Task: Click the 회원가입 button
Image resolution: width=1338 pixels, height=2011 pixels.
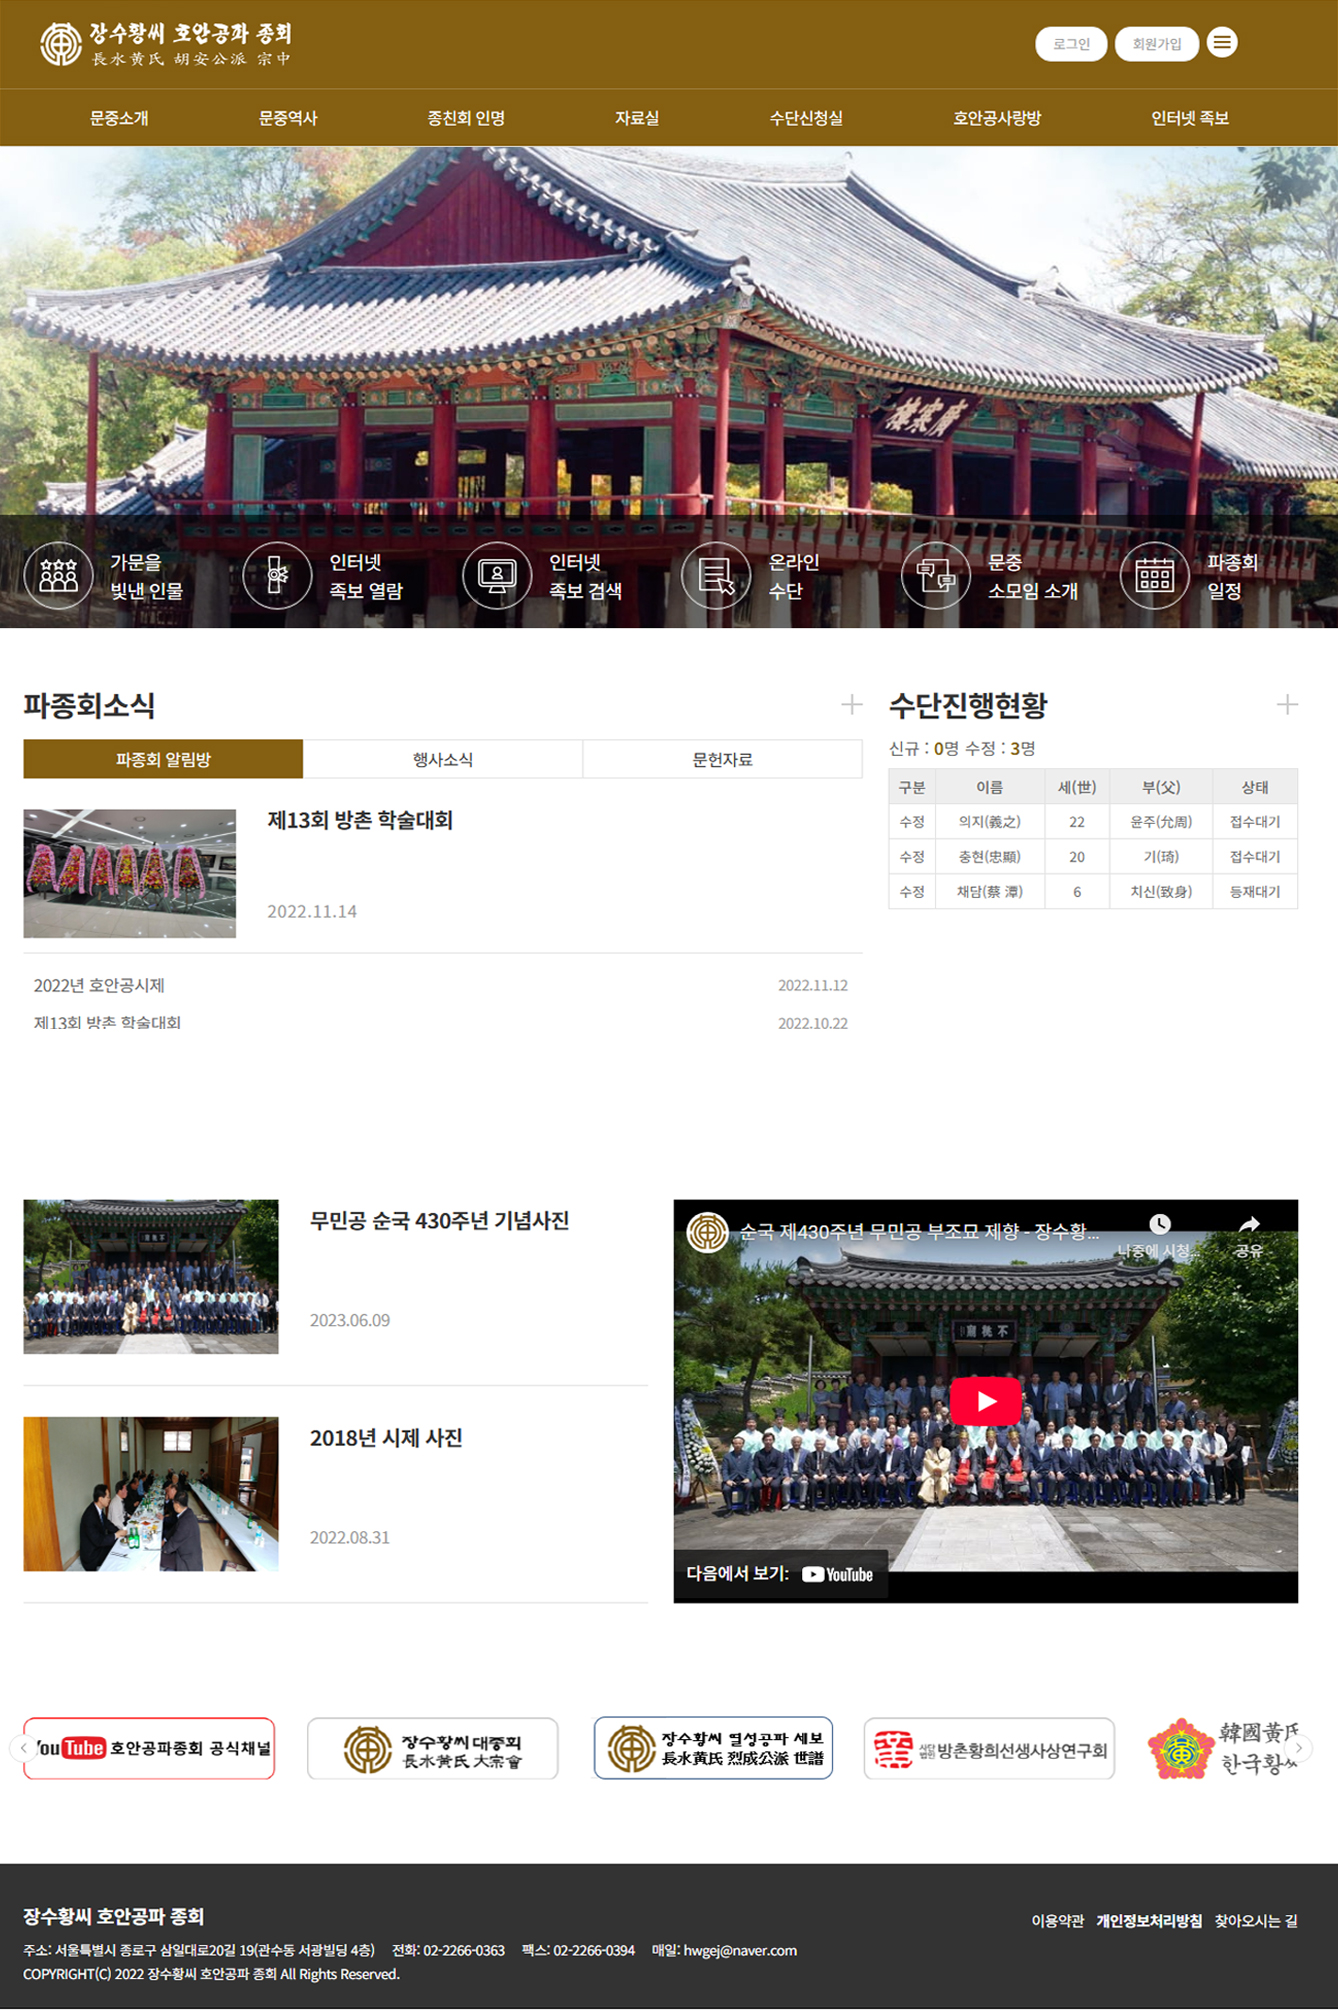Action: pyautogui.click(x=1156, y=44)
